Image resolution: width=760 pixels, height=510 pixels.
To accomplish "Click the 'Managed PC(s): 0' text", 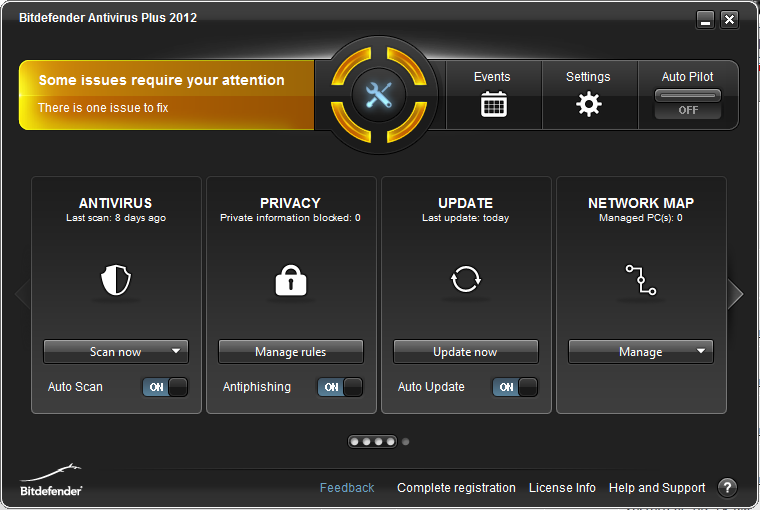I will (x=641, y=218).
